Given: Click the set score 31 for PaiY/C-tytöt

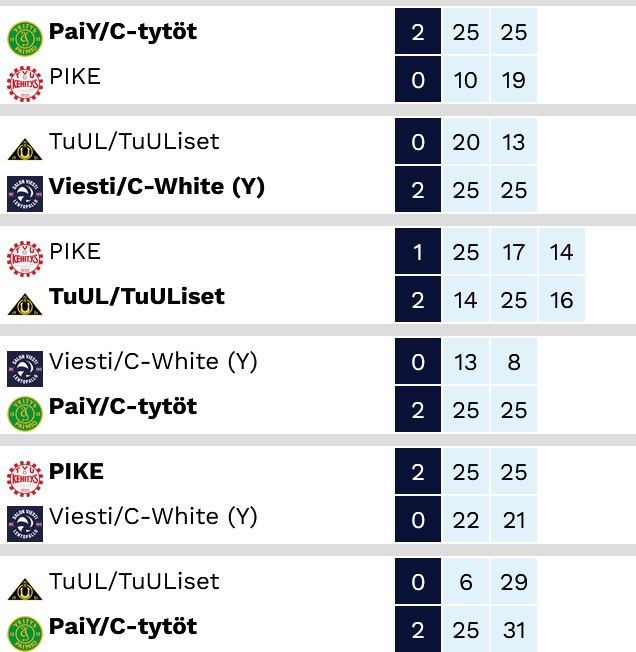Looking at the screenshot, I should coord(514,629).
